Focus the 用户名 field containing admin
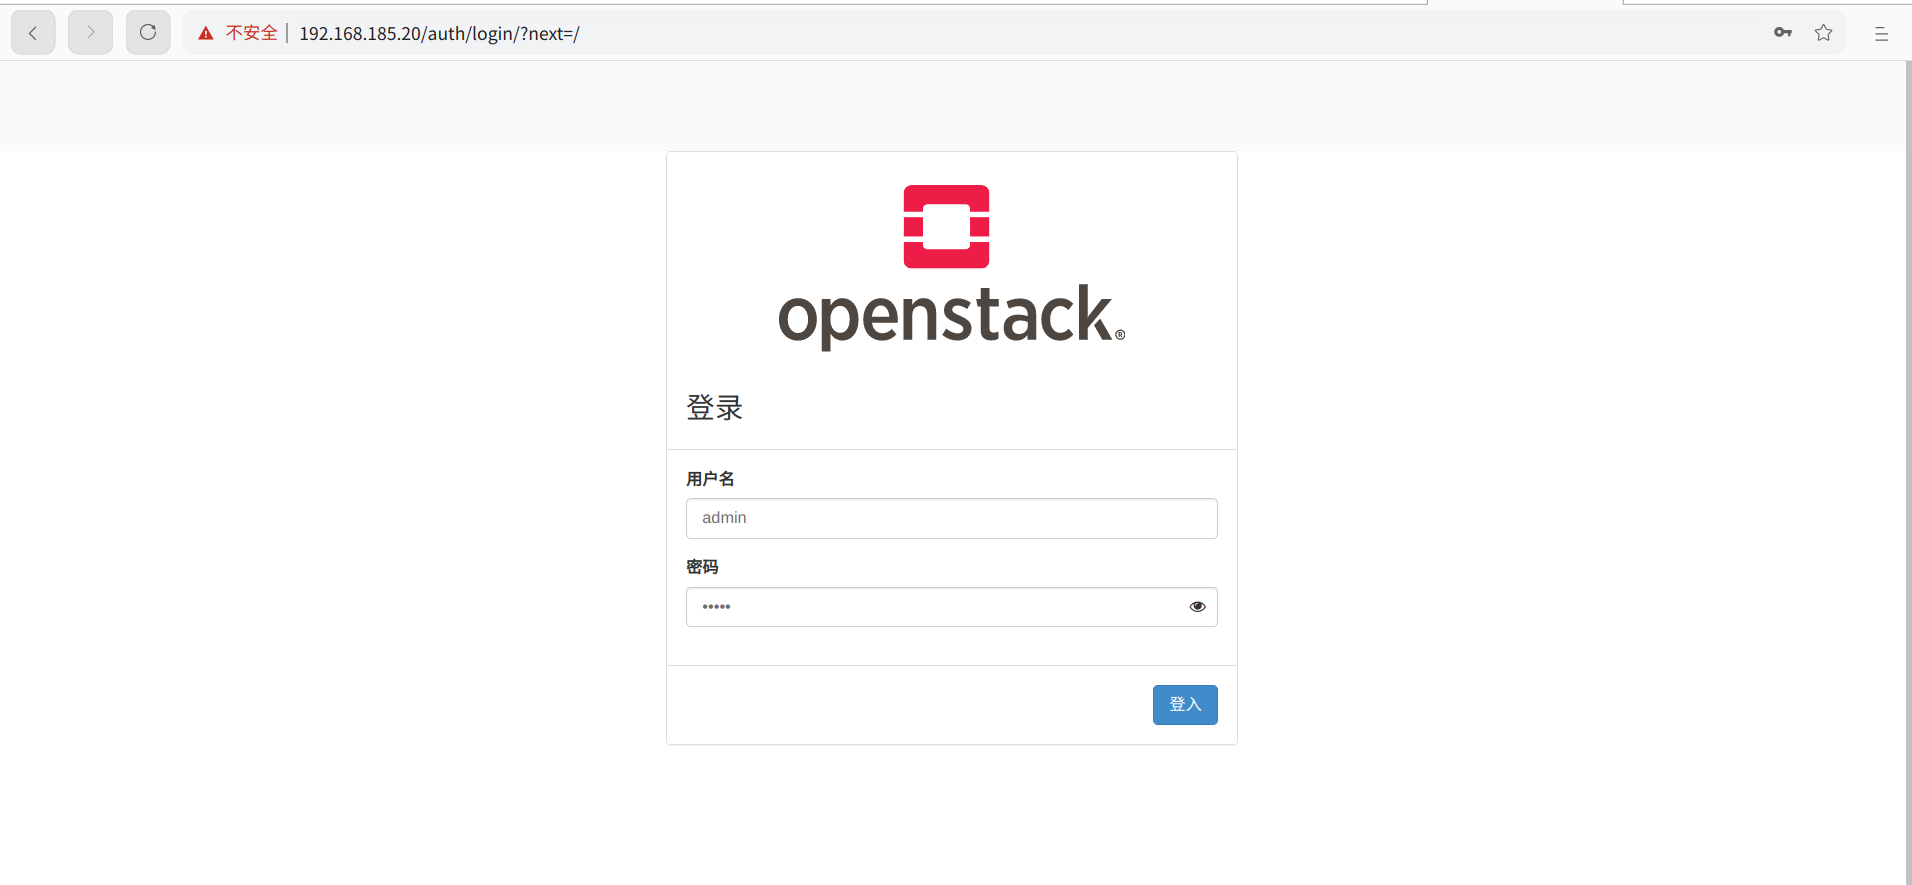The width and height of the screenshot is (1912, 885). [x=952, y=518]
